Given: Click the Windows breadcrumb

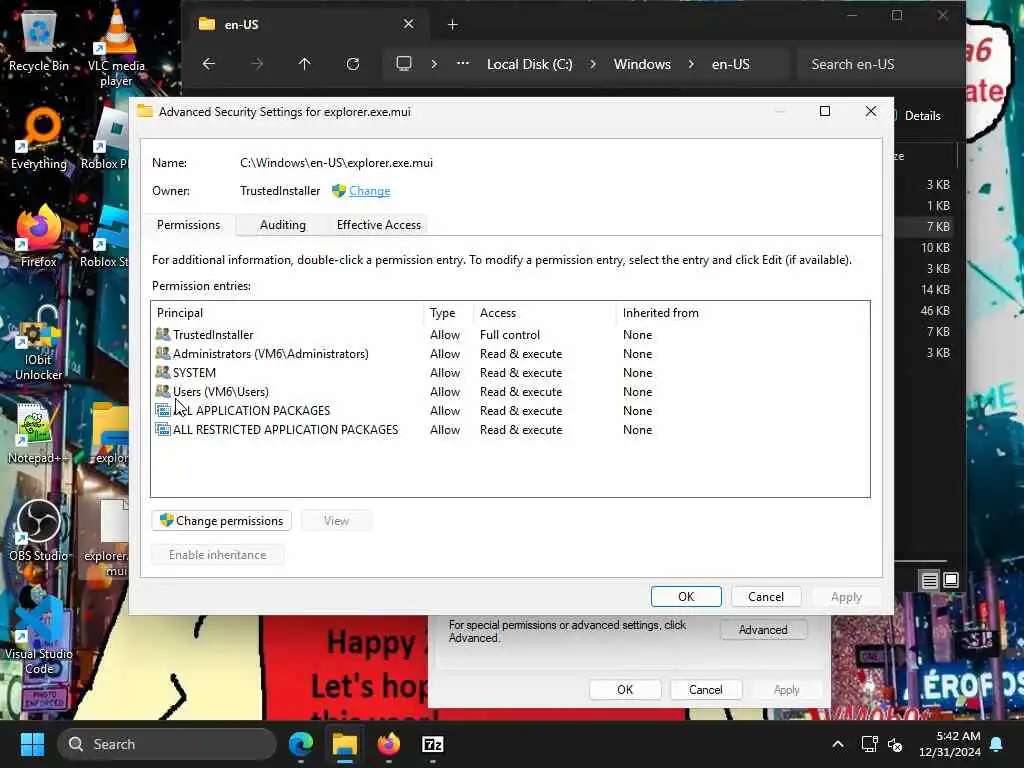Looking at the screenshot, I should [642, 64].
